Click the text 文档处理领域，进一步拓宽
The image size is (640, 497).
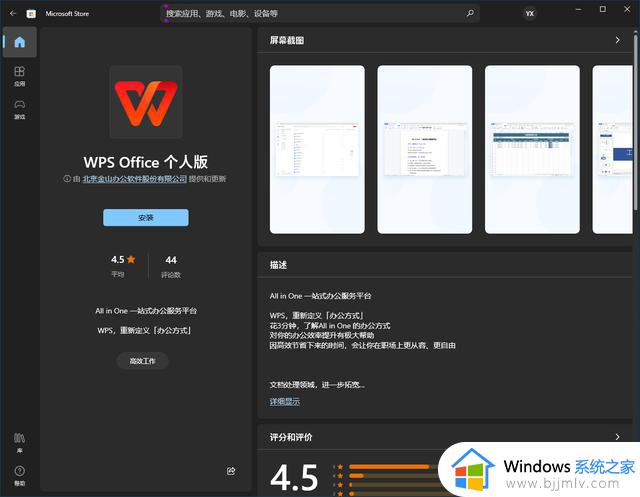coord(317,384)
